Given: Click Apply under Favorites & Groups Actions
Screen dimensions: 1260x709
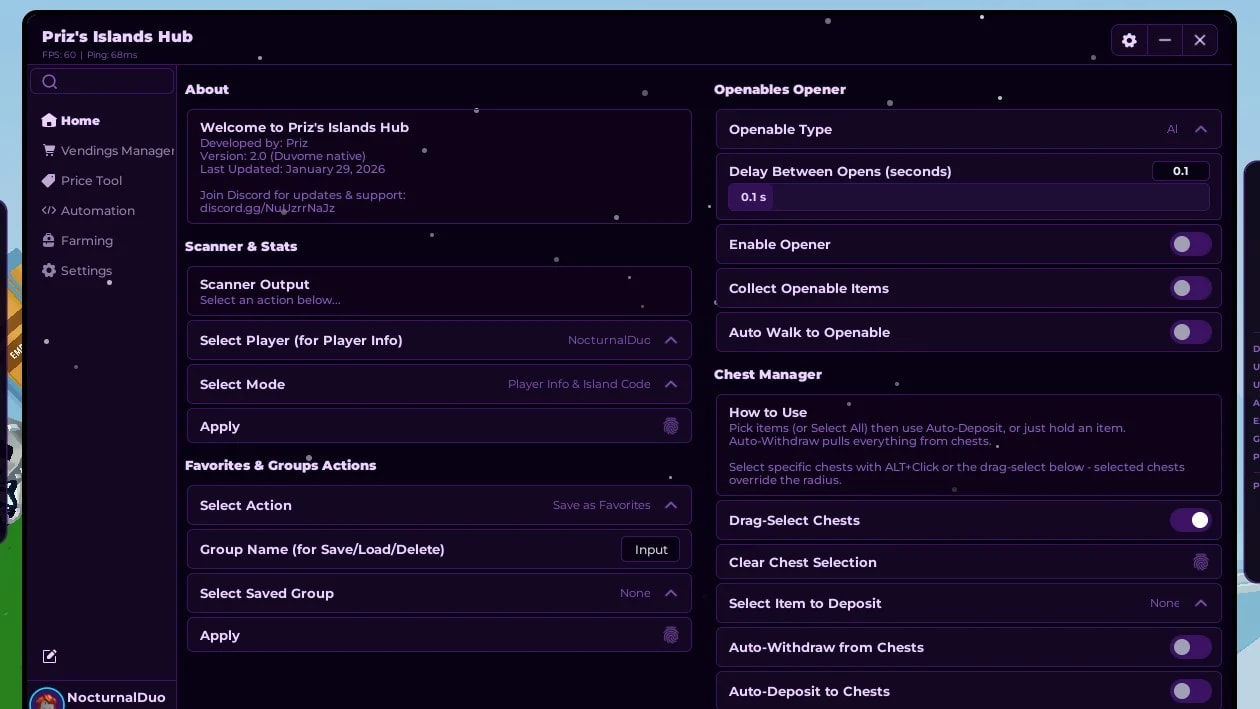Looking at the screenshot, I should pyautogui.click(x=439, y=635).
